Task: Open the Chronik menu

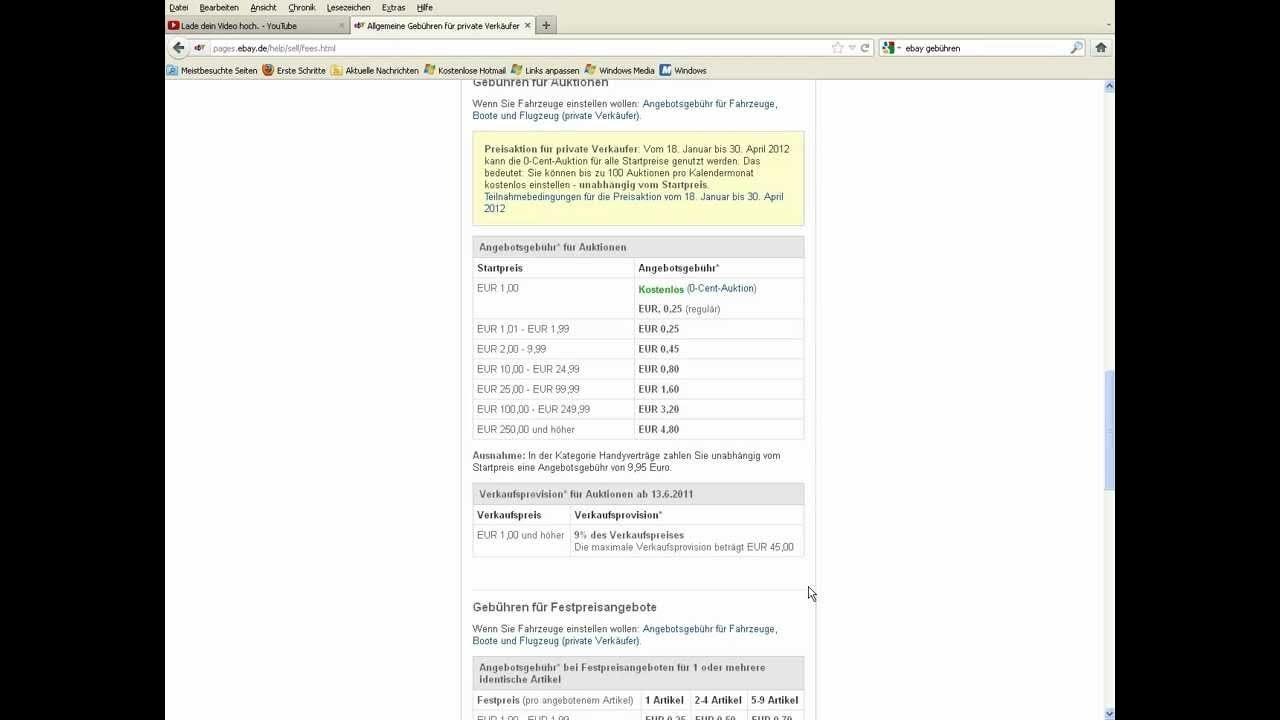Action: 302,7
